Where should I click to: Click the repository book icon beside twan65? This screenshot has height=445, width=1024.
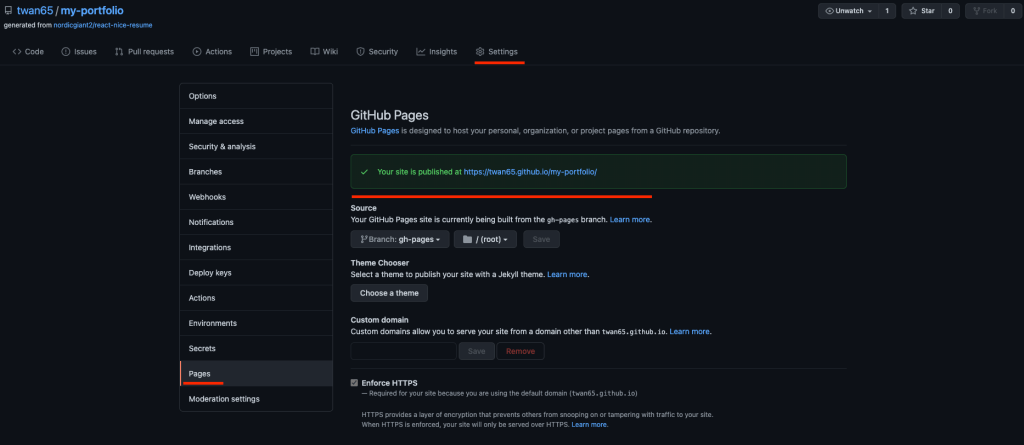[8, 10]
